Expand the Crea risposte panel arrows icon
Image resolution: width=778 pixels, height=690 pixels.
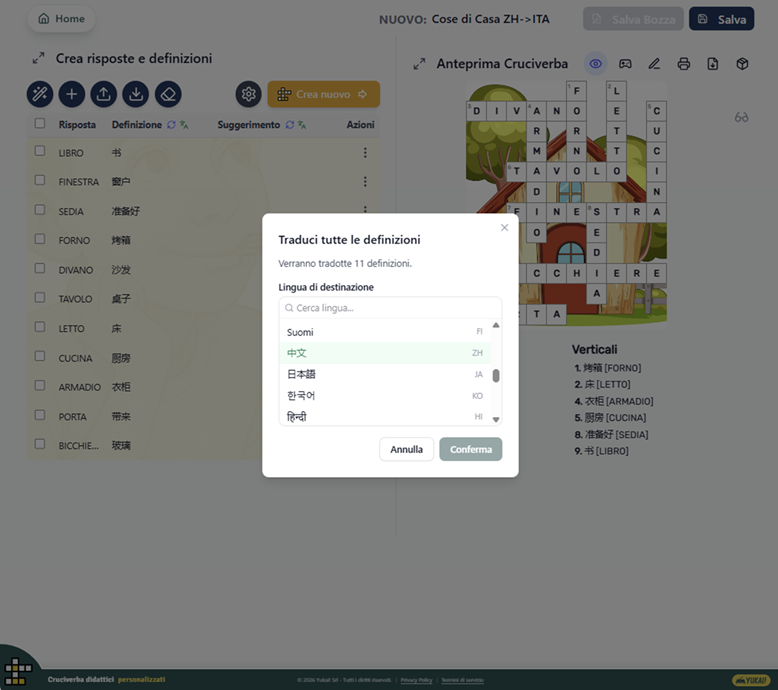pyautogui.click(x=39, y=59)
